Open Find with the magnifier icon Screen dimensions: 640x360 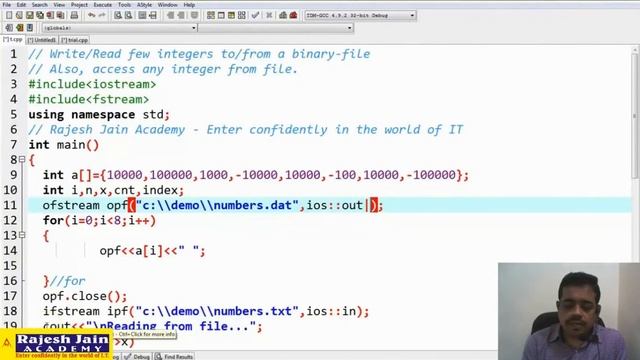pos(118,16)
